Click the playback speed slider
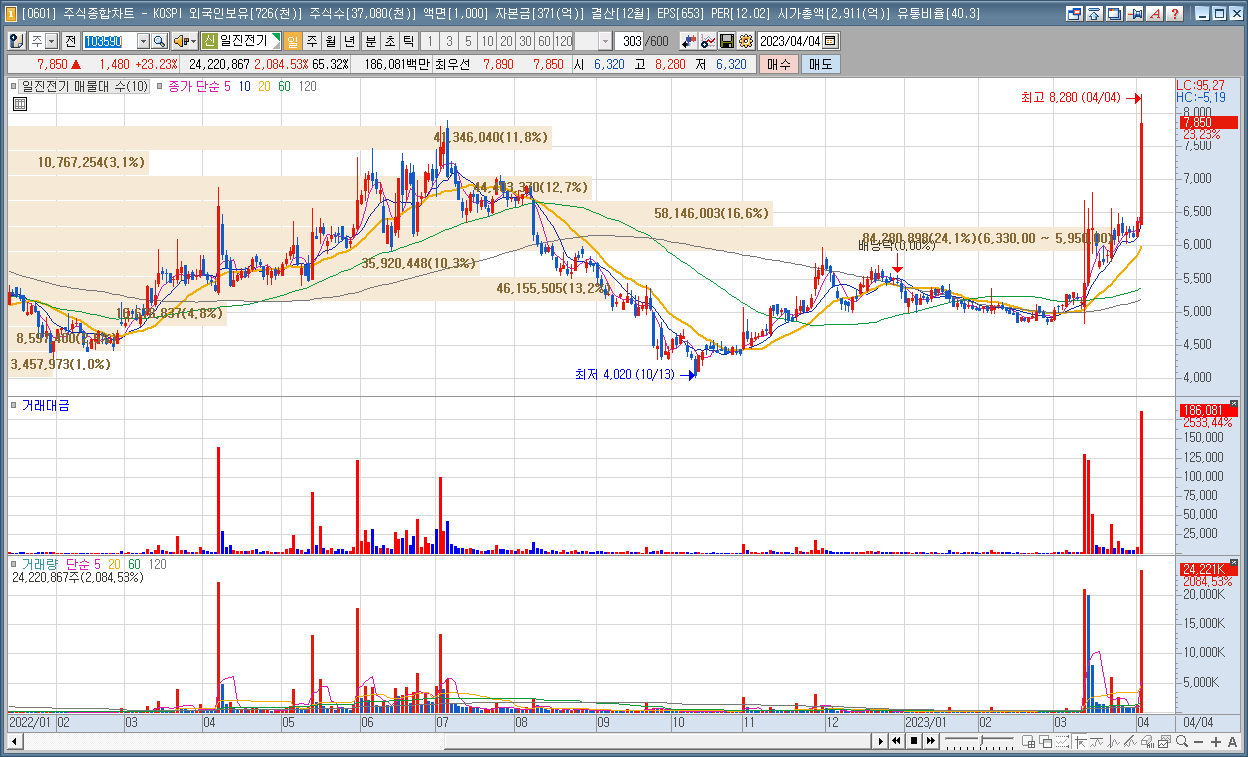The height and width of the screenshot is (757, 1248). point(980,741)
